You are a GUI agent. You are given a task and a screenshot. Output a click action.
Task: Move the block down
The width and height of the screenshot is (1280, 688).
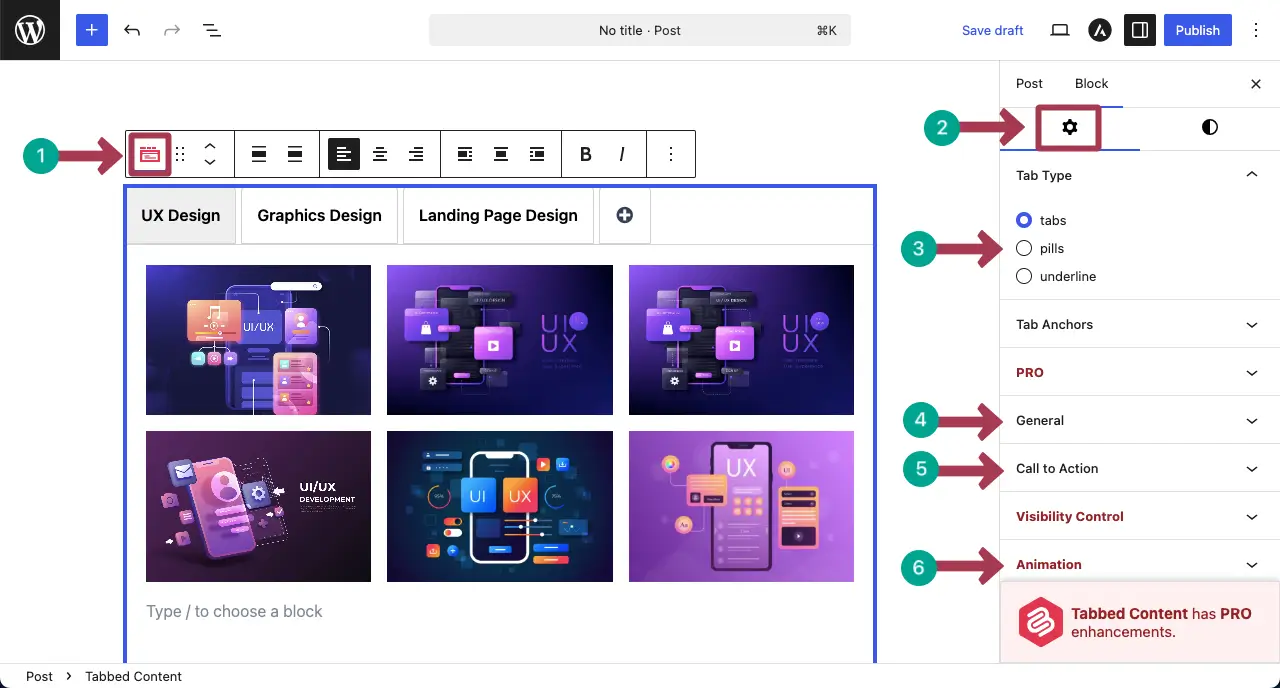point(210,163)
